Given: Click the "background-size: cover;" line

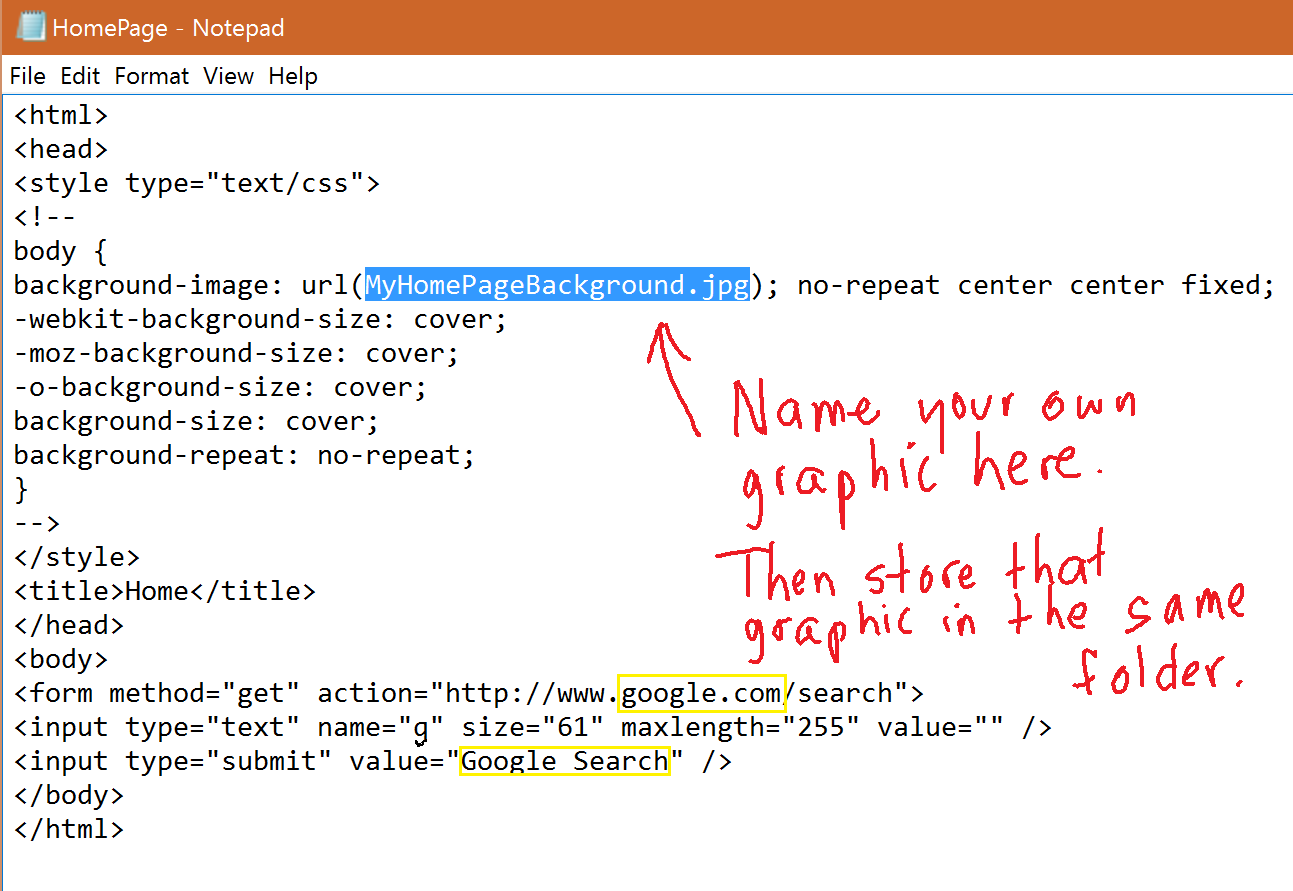Looking at the screenshot, I should coord(197,422).
